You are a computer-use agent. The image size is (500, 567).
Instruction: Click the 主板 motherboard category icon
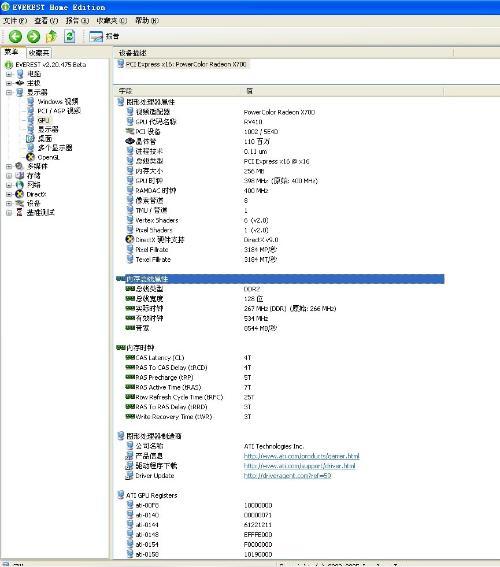tap(20, 83)
